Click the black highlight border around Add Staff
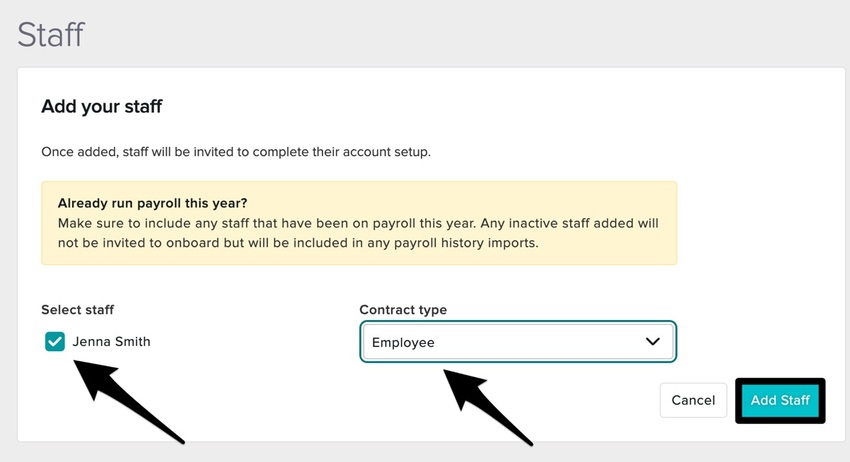Image resolution: width=850 pixels, height=462 pixels. click(x=780, y=381)
